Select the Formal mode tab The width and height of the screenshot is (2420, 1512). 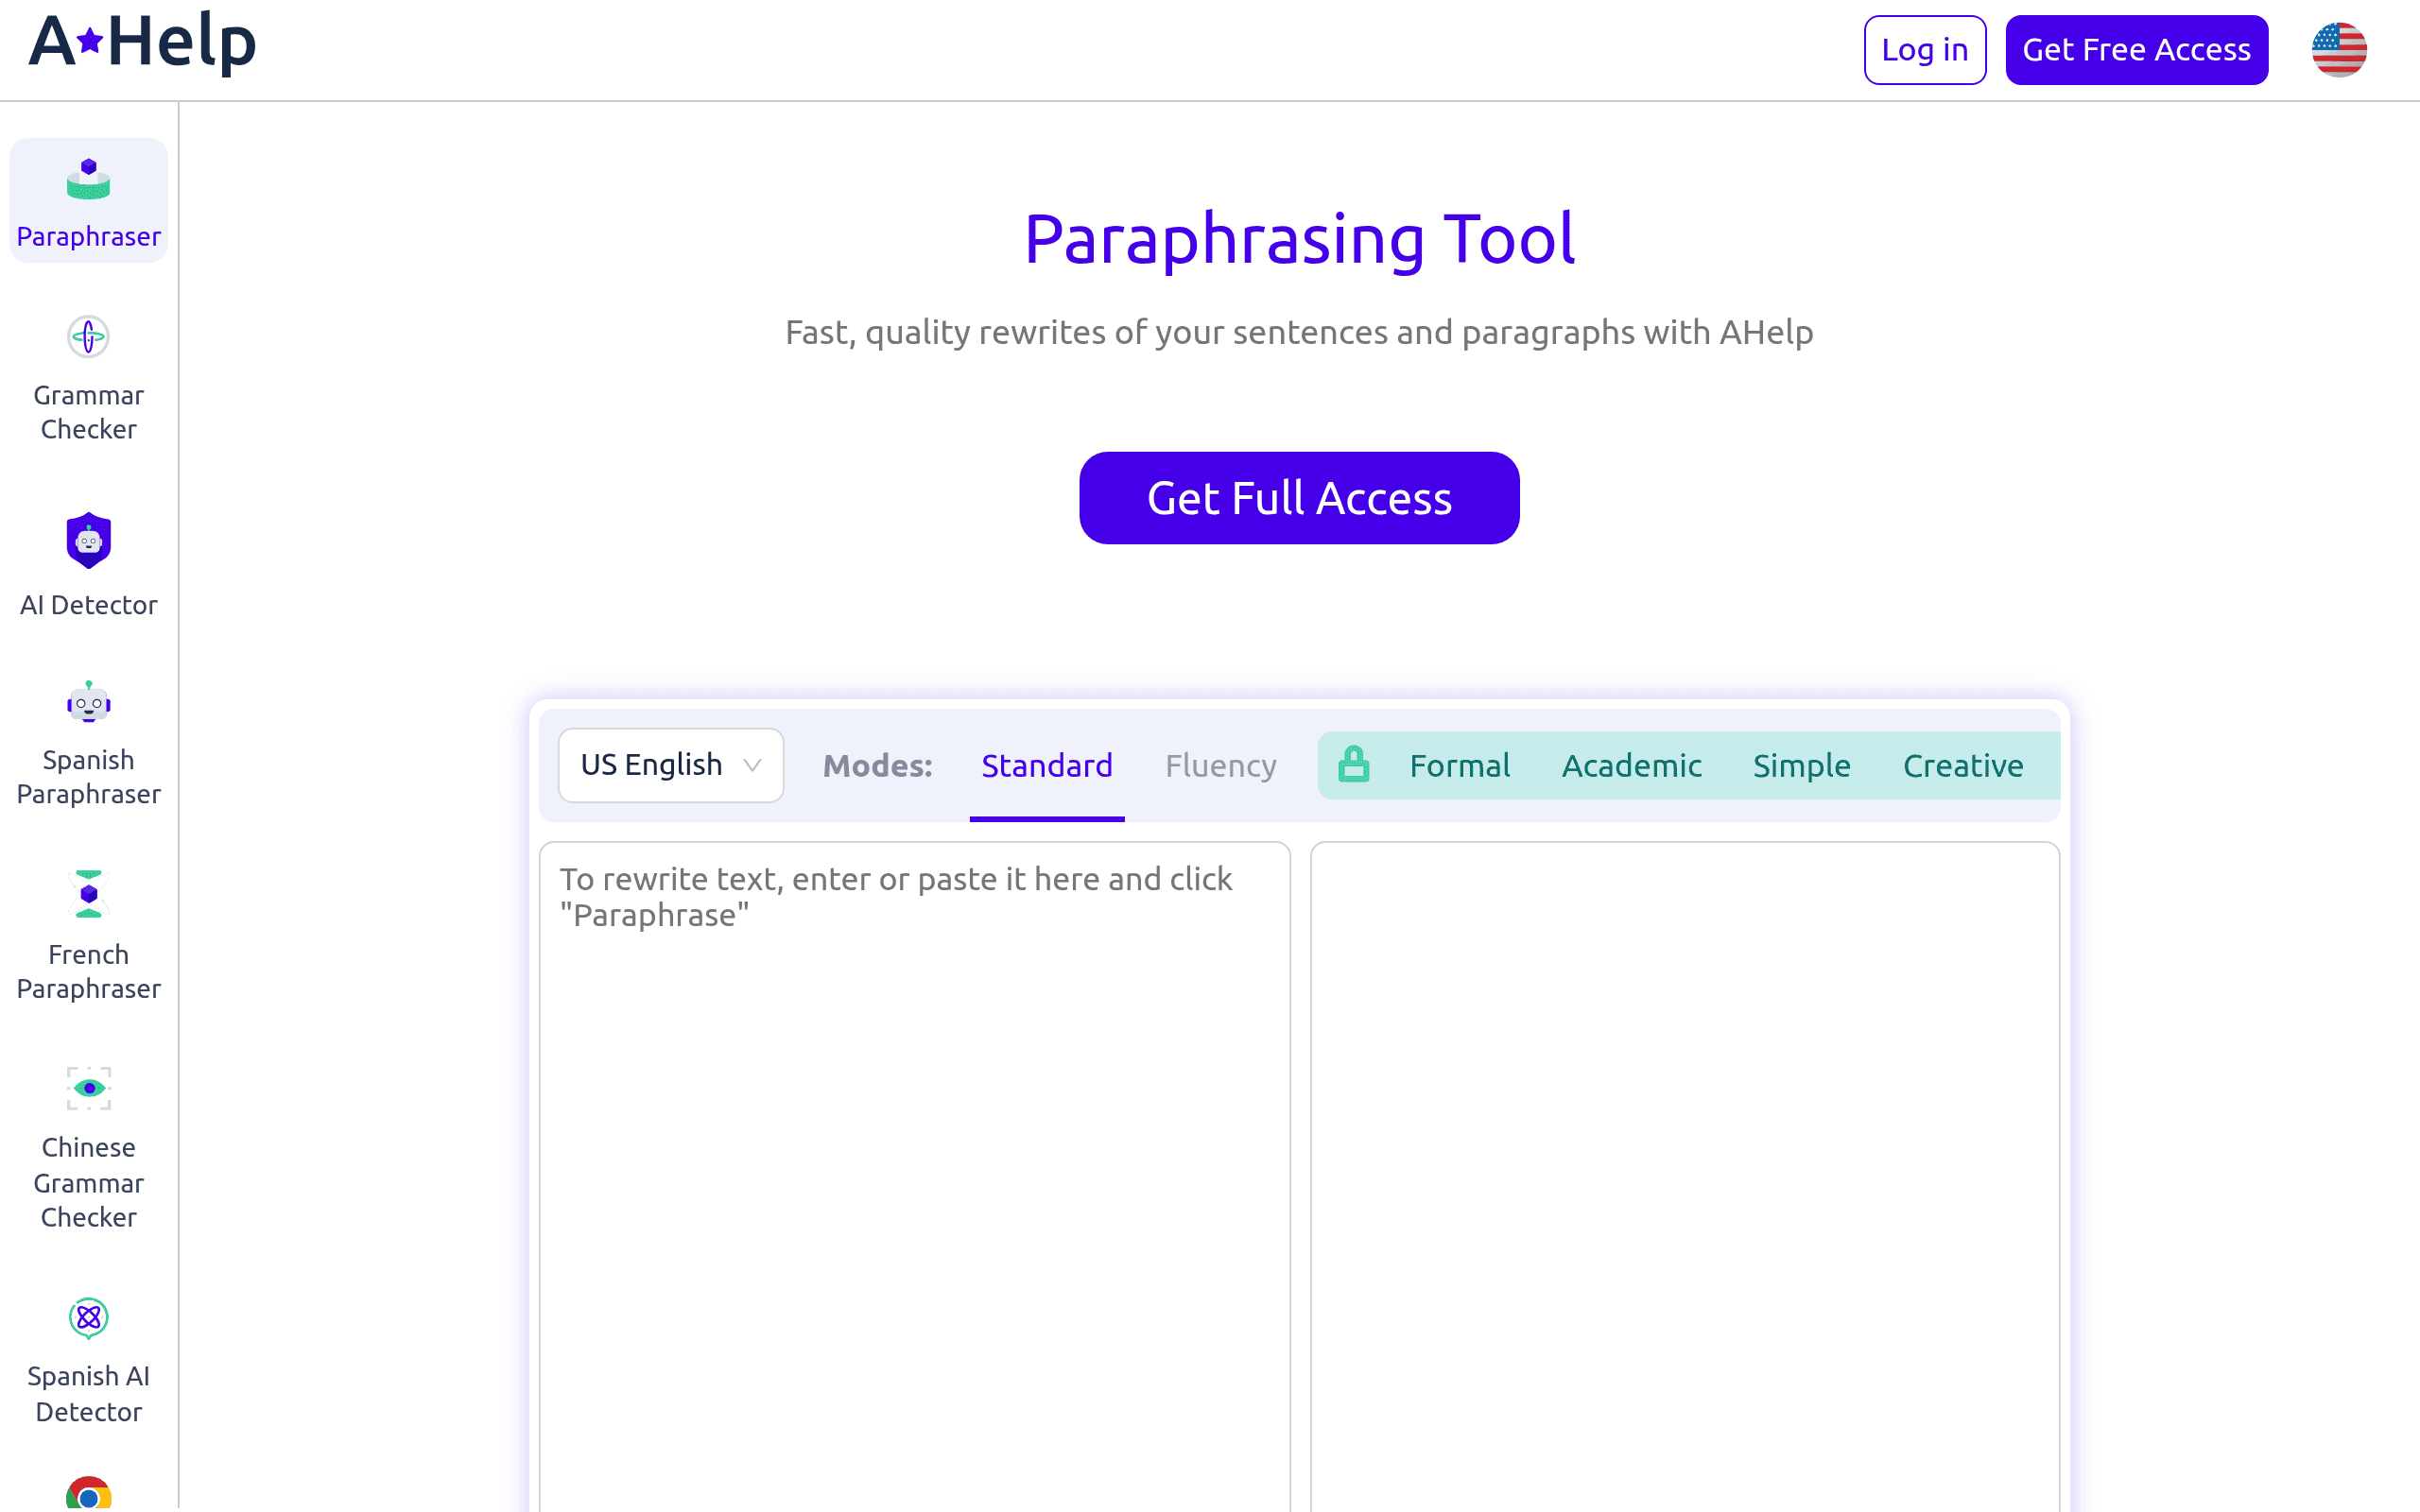pos(1459,766)
